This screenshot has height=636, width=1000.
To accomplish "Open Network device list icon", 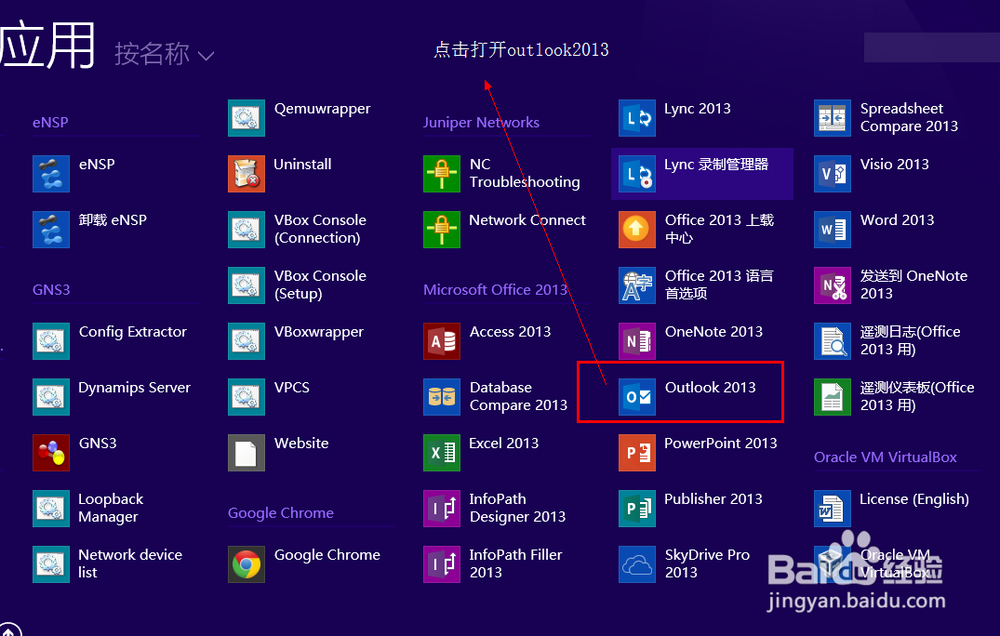I will pos(51,565).
